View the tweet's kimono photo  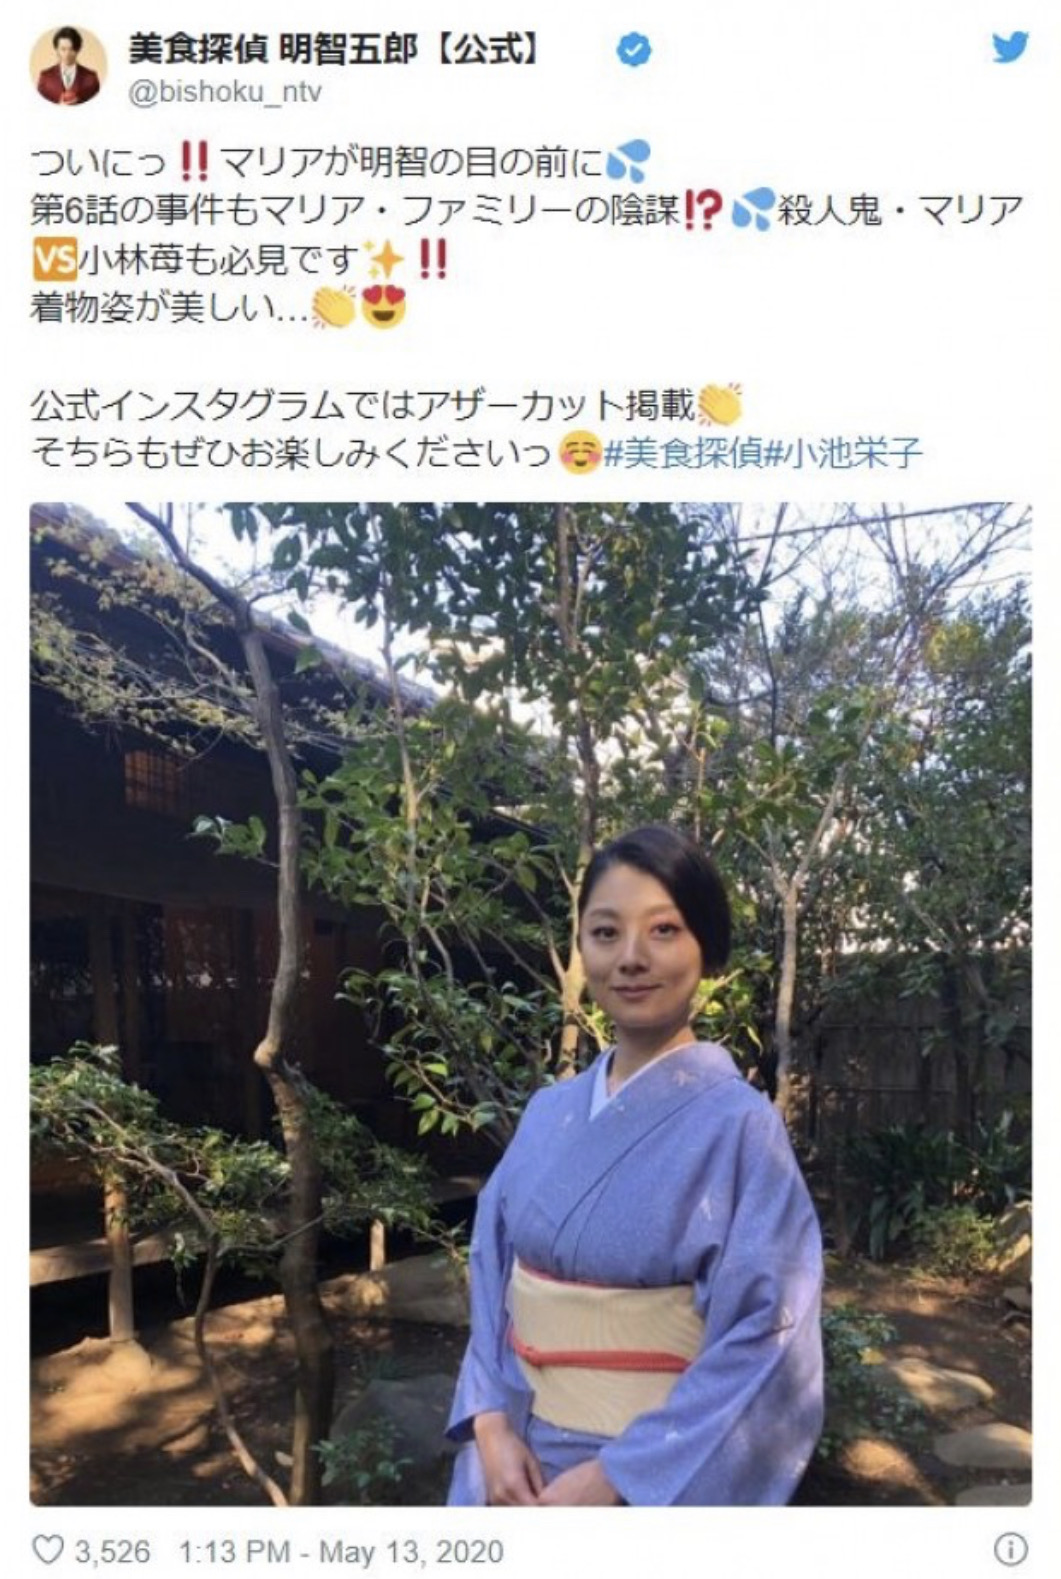[531, 1004]
